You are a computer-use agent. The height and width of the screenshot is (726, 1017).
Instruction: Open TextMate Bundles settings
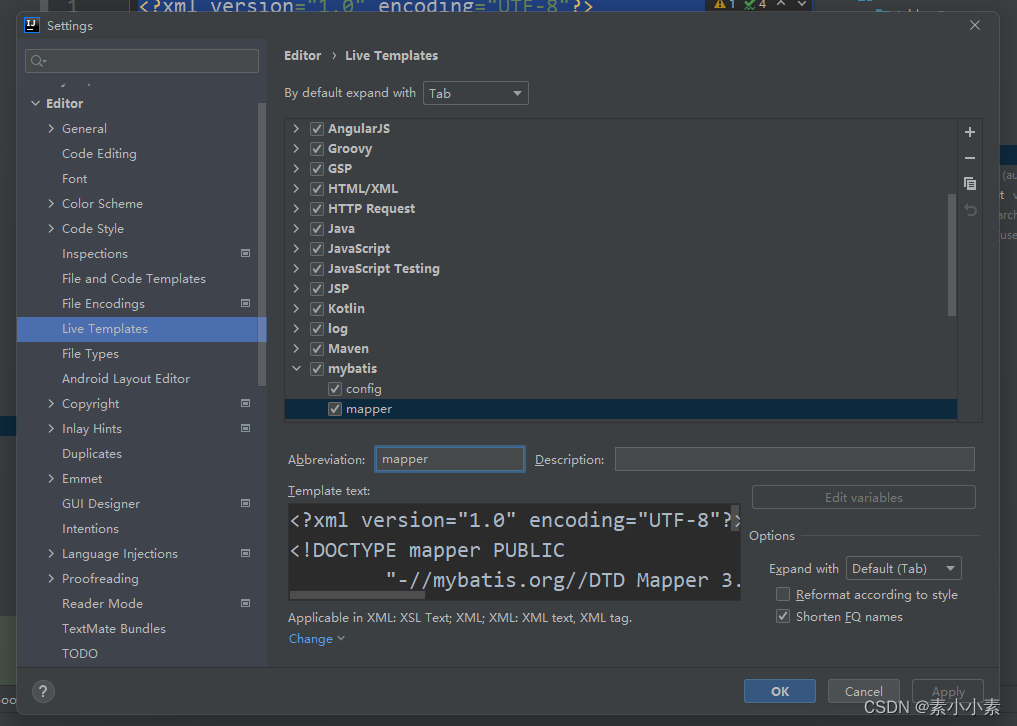tap(114, 628)
